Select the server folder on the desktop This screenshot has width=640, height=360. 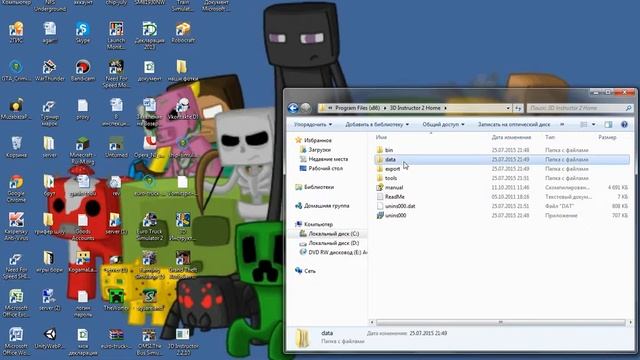click(49, 147)
